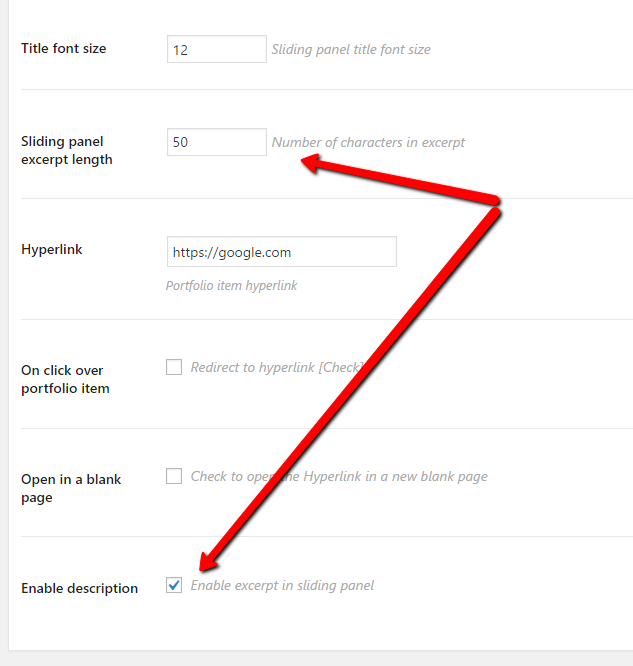This screenshot has width=633, height=666.
Task: Click the 'Title font size' label
Action: point(64,48)
